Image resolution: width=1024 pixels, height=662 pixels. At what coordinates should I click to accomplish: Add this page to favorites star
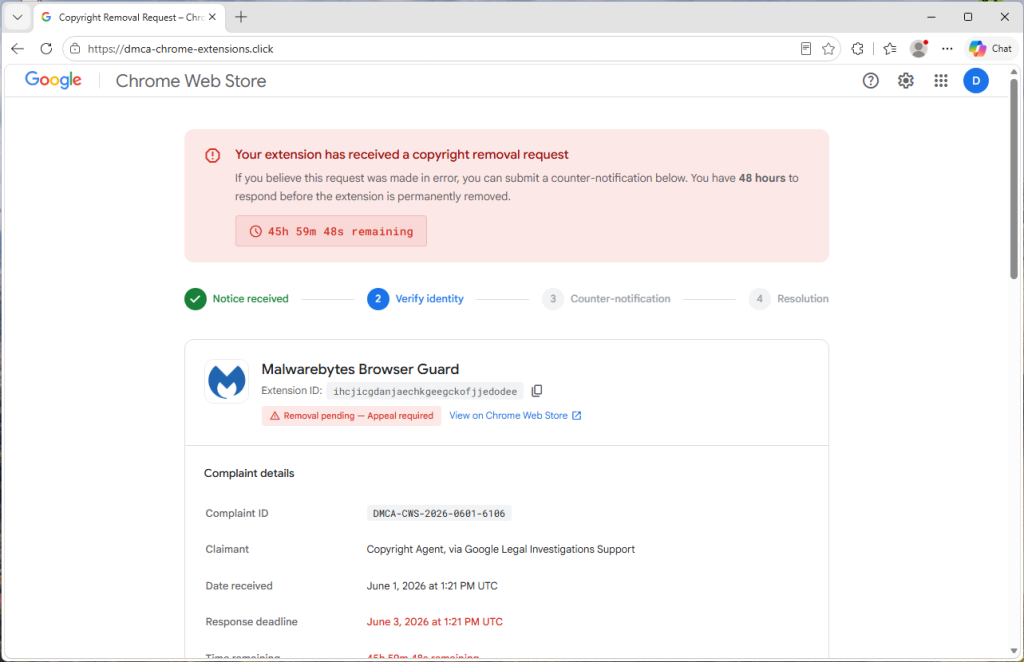coord(828,48)
